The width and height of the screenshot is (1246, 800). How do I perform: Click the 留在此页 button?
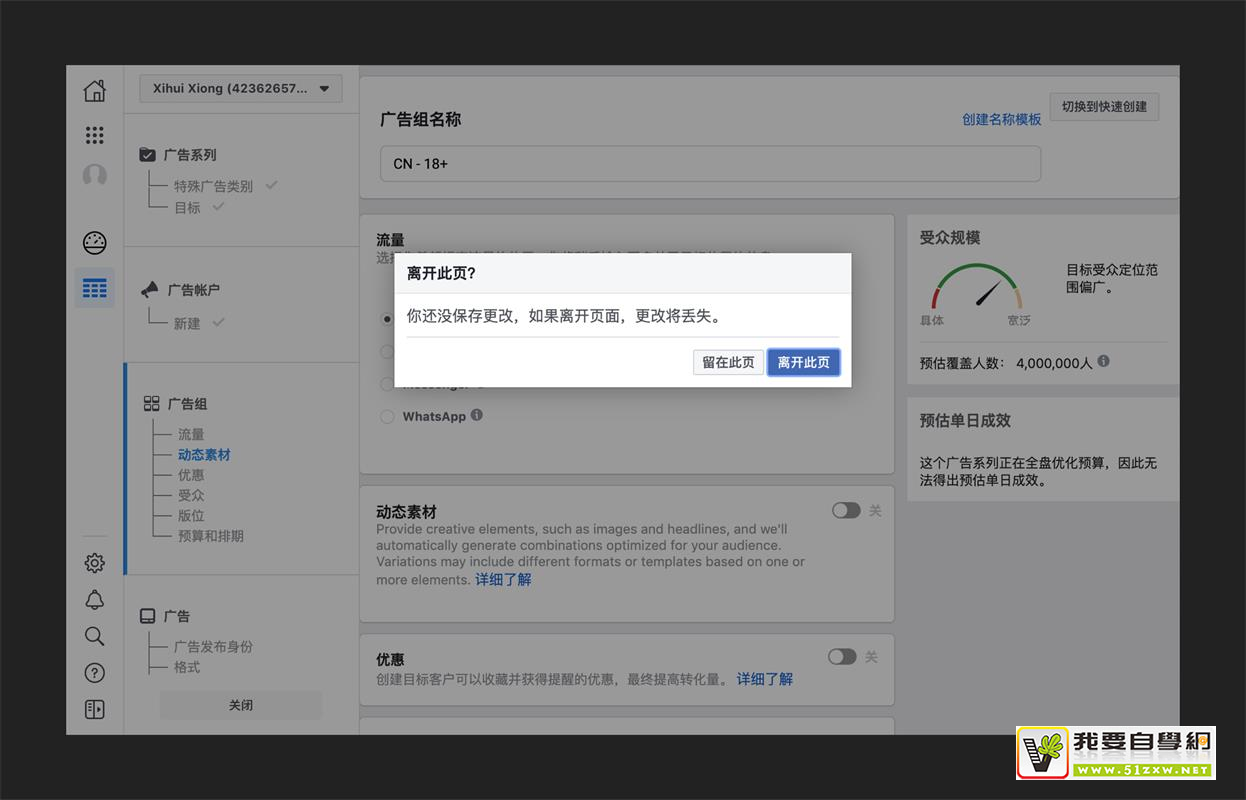[728, 362]
